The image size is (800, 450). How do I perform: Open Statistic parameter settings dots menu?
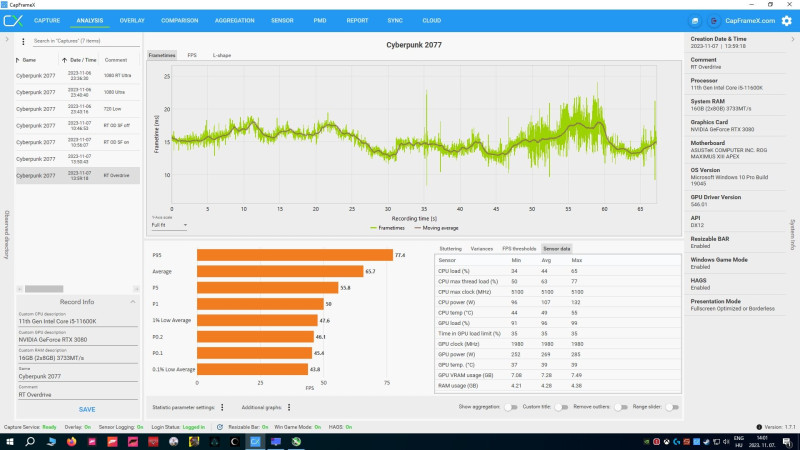222,407
